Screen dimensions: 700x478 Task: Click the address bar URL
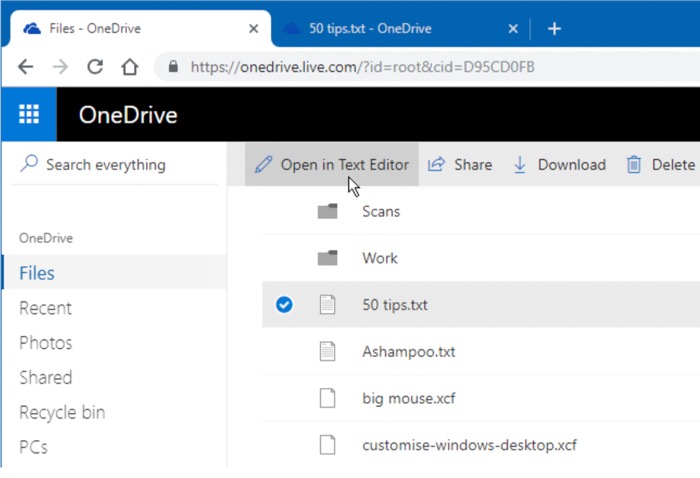362,67
